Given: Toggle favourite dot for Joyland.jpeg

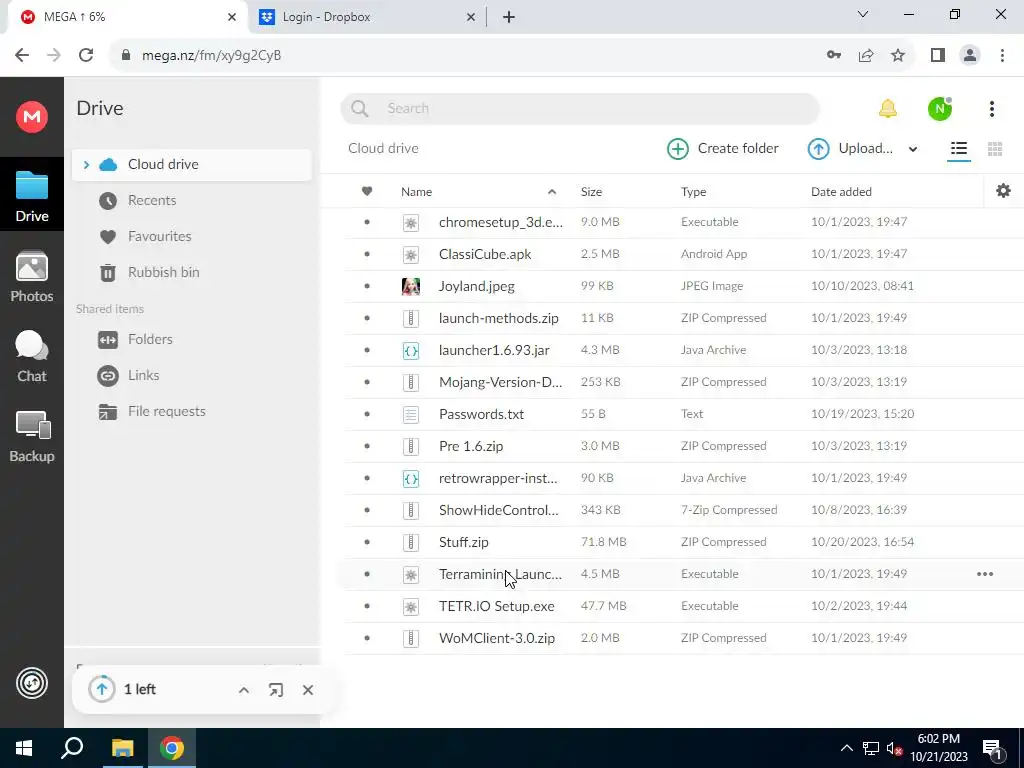Looking at the screenshot, I should (367, 286).
